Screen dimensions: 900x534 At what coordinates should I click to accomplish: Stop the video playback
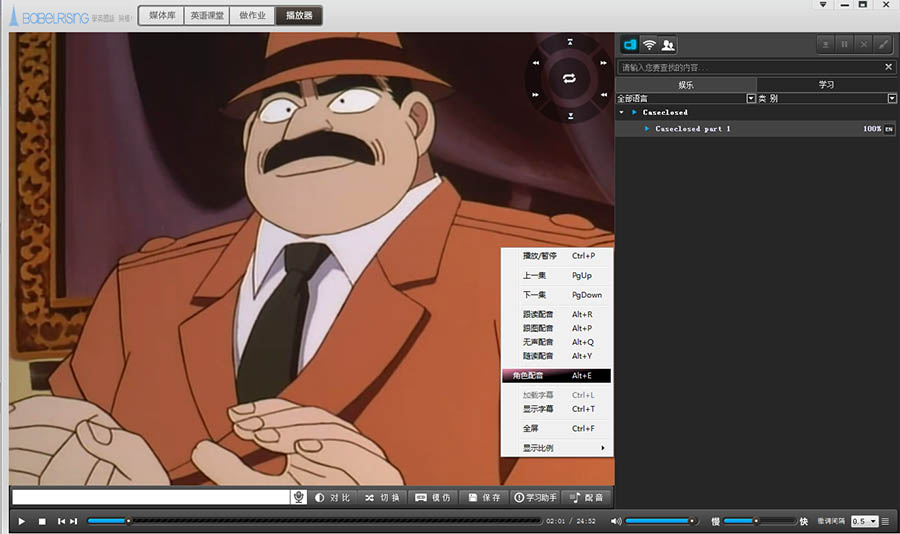[42, 521]
